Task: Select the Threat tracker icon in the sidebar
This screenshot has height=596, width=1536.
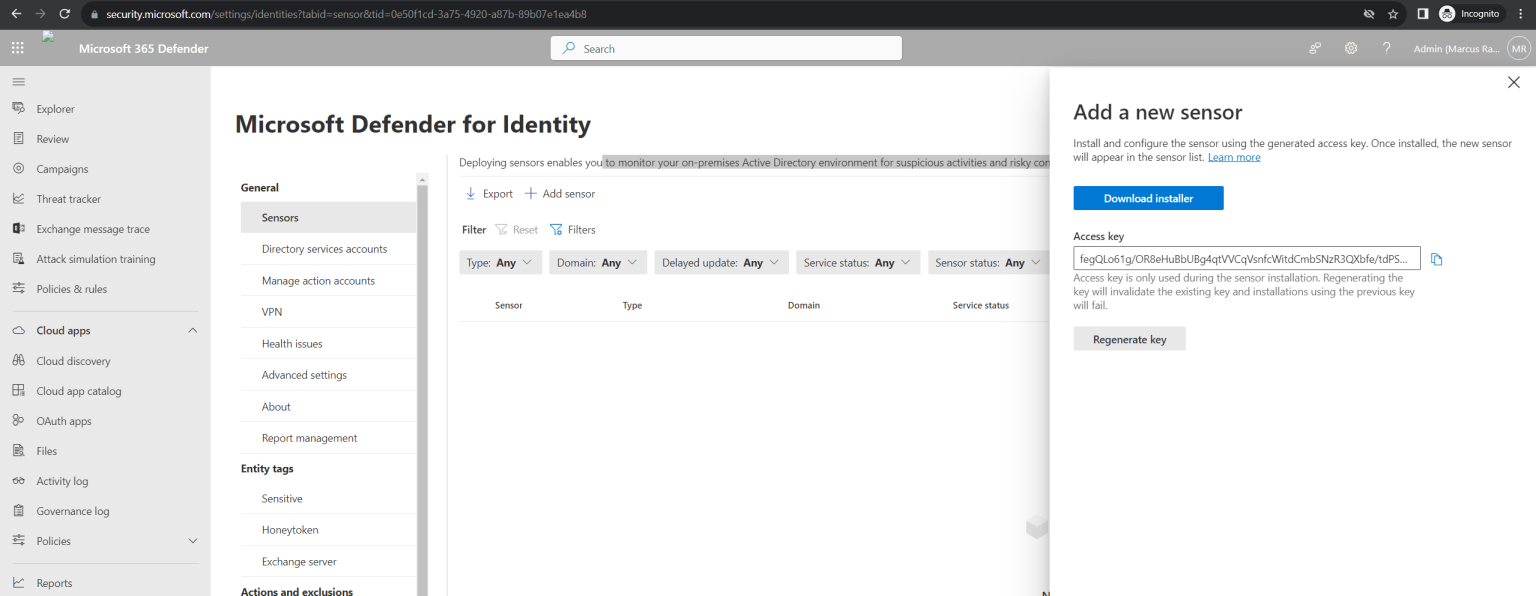Action: click(16, 198)
